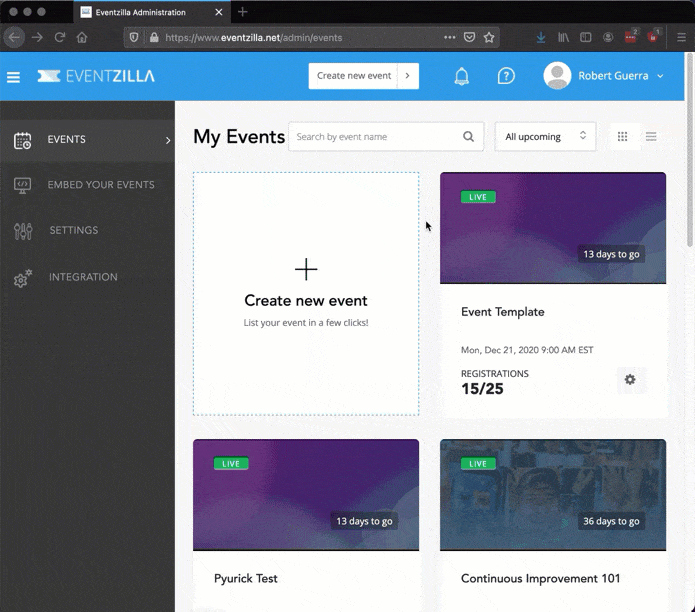
Task: Click the Robert Guerra user name
Action: point(613,76)
